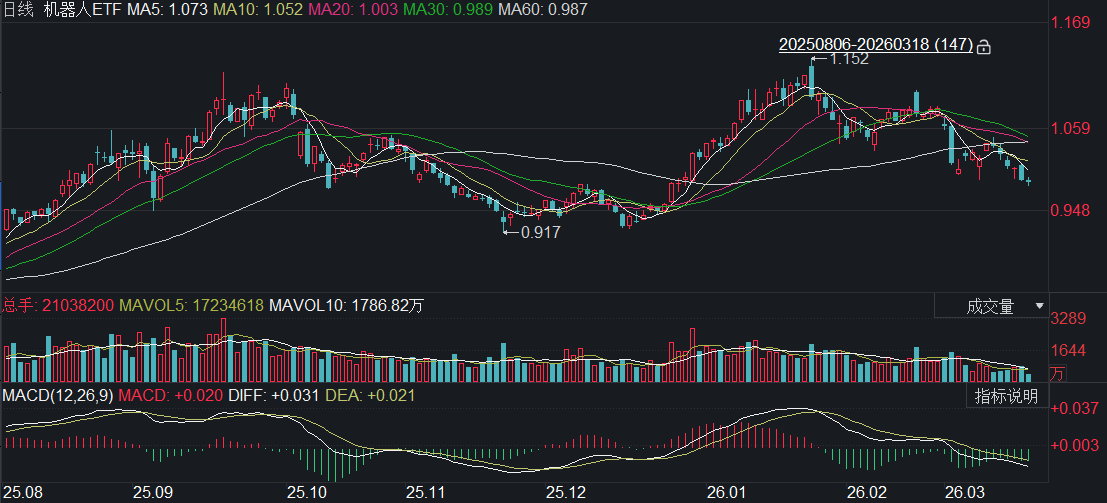This screenshot has width=1107, height=503.
Task: Click the date range 20250806-20260318 link
Action: click(875, 45)
